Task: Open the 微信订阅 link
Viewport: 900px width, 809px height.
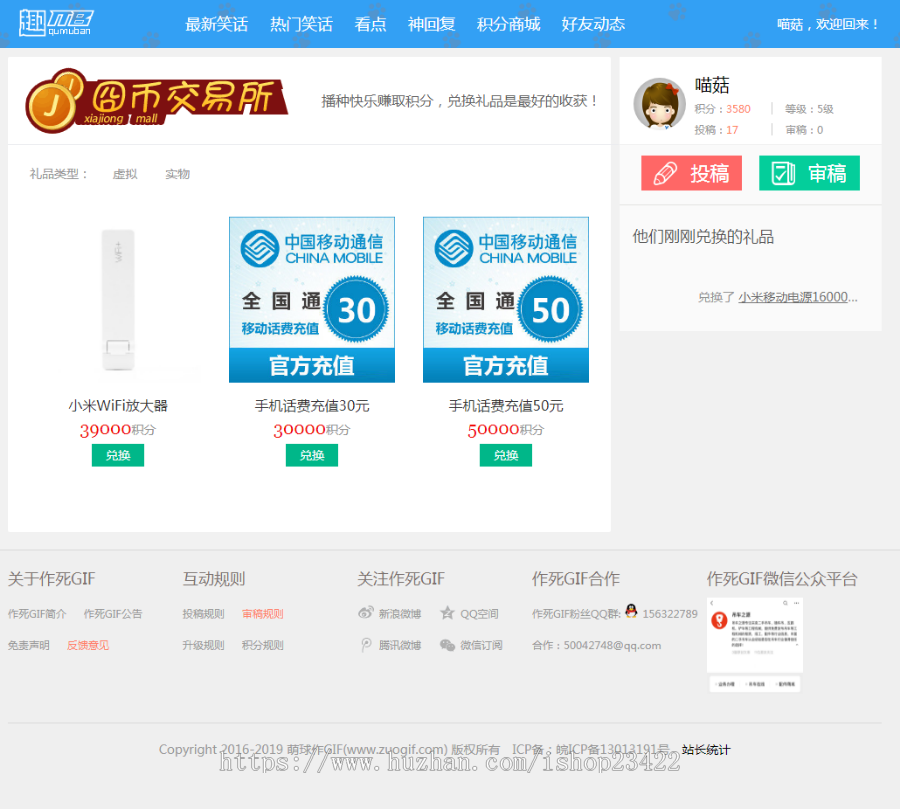Action: coord(481,645)
